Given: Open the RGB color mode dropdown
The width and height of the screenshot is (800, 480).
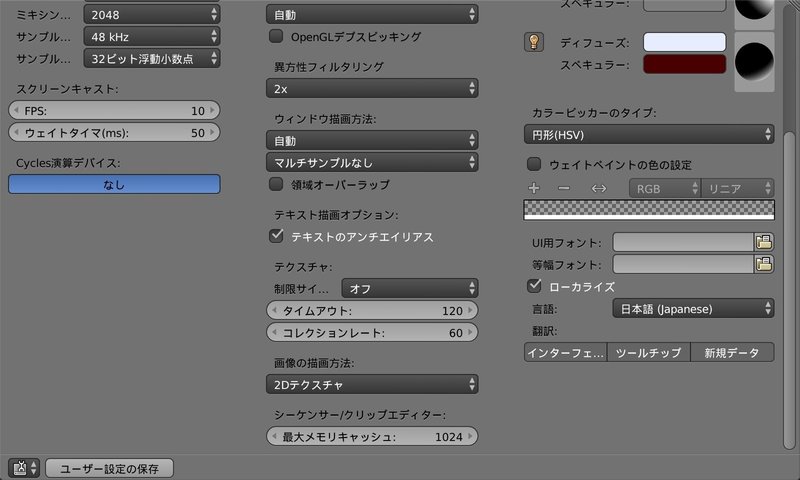Looking at the screenshot, I should (x=665, y=189).
